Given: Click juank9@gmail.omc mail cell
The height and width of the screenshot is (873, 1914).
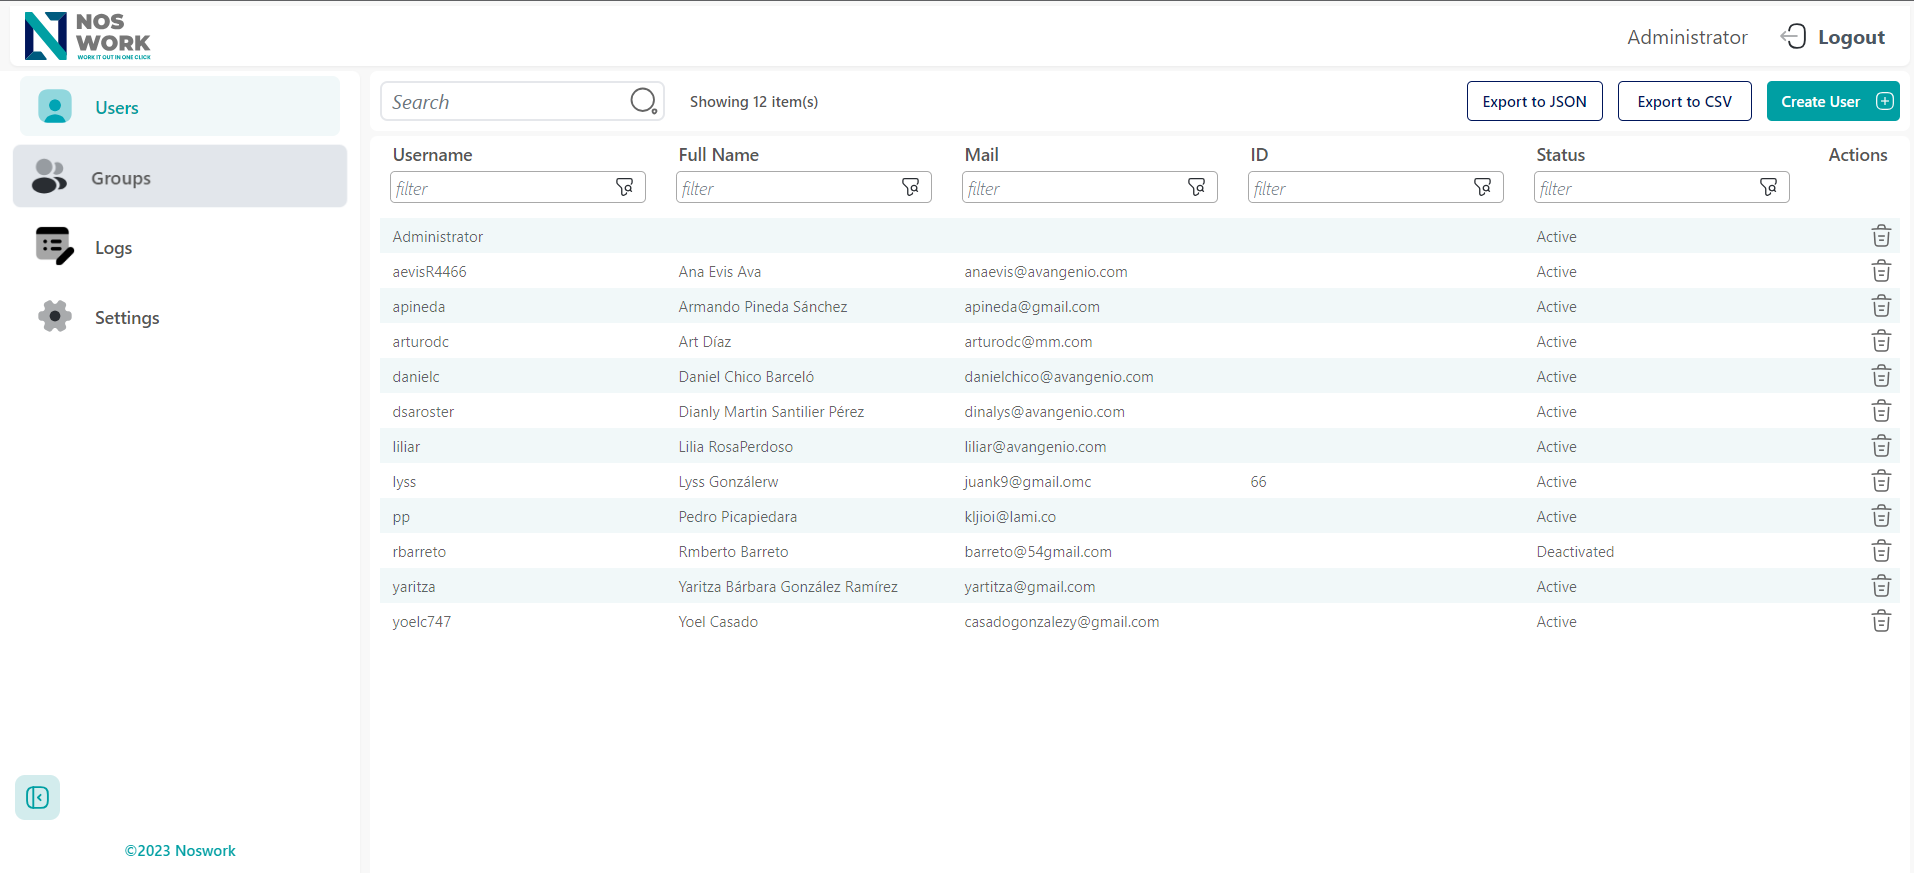Looking at the screenshot, I should pos(1027,482).
